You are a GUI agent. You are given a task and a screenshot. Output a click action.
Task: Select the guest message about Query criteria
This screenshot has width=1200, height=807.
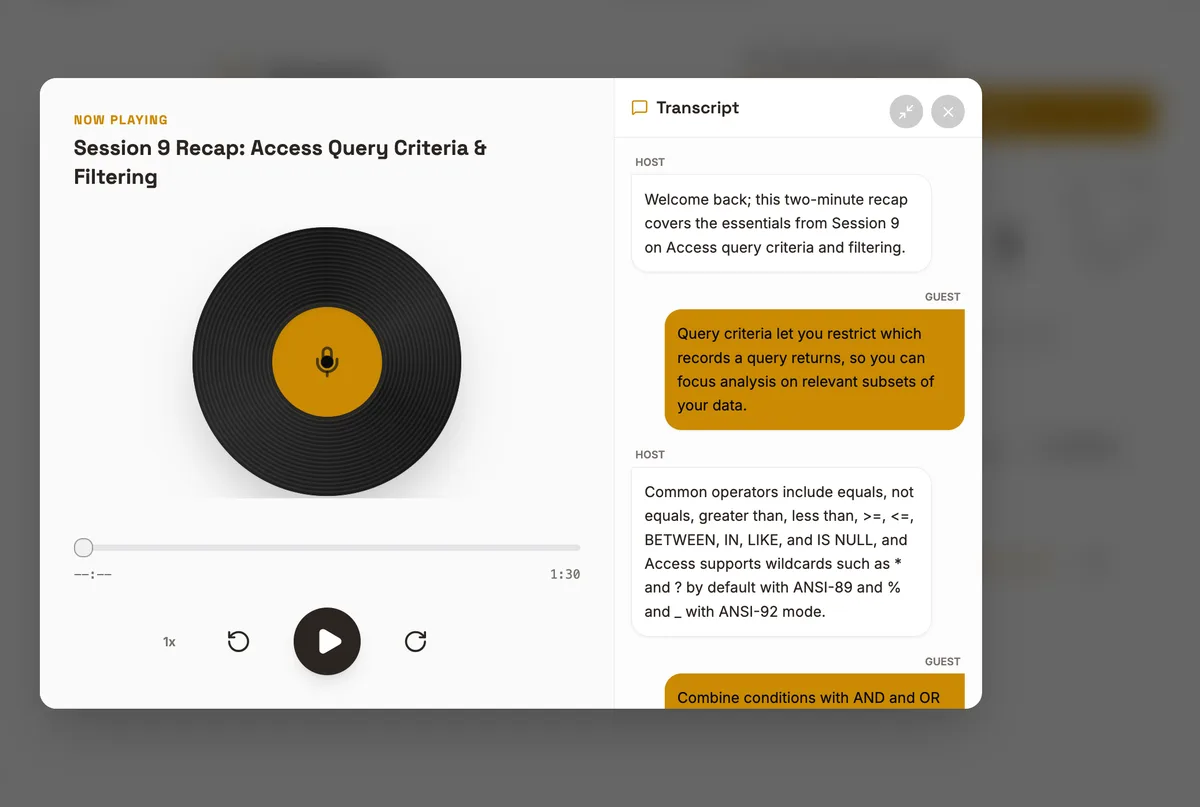(x=814, y=370)
